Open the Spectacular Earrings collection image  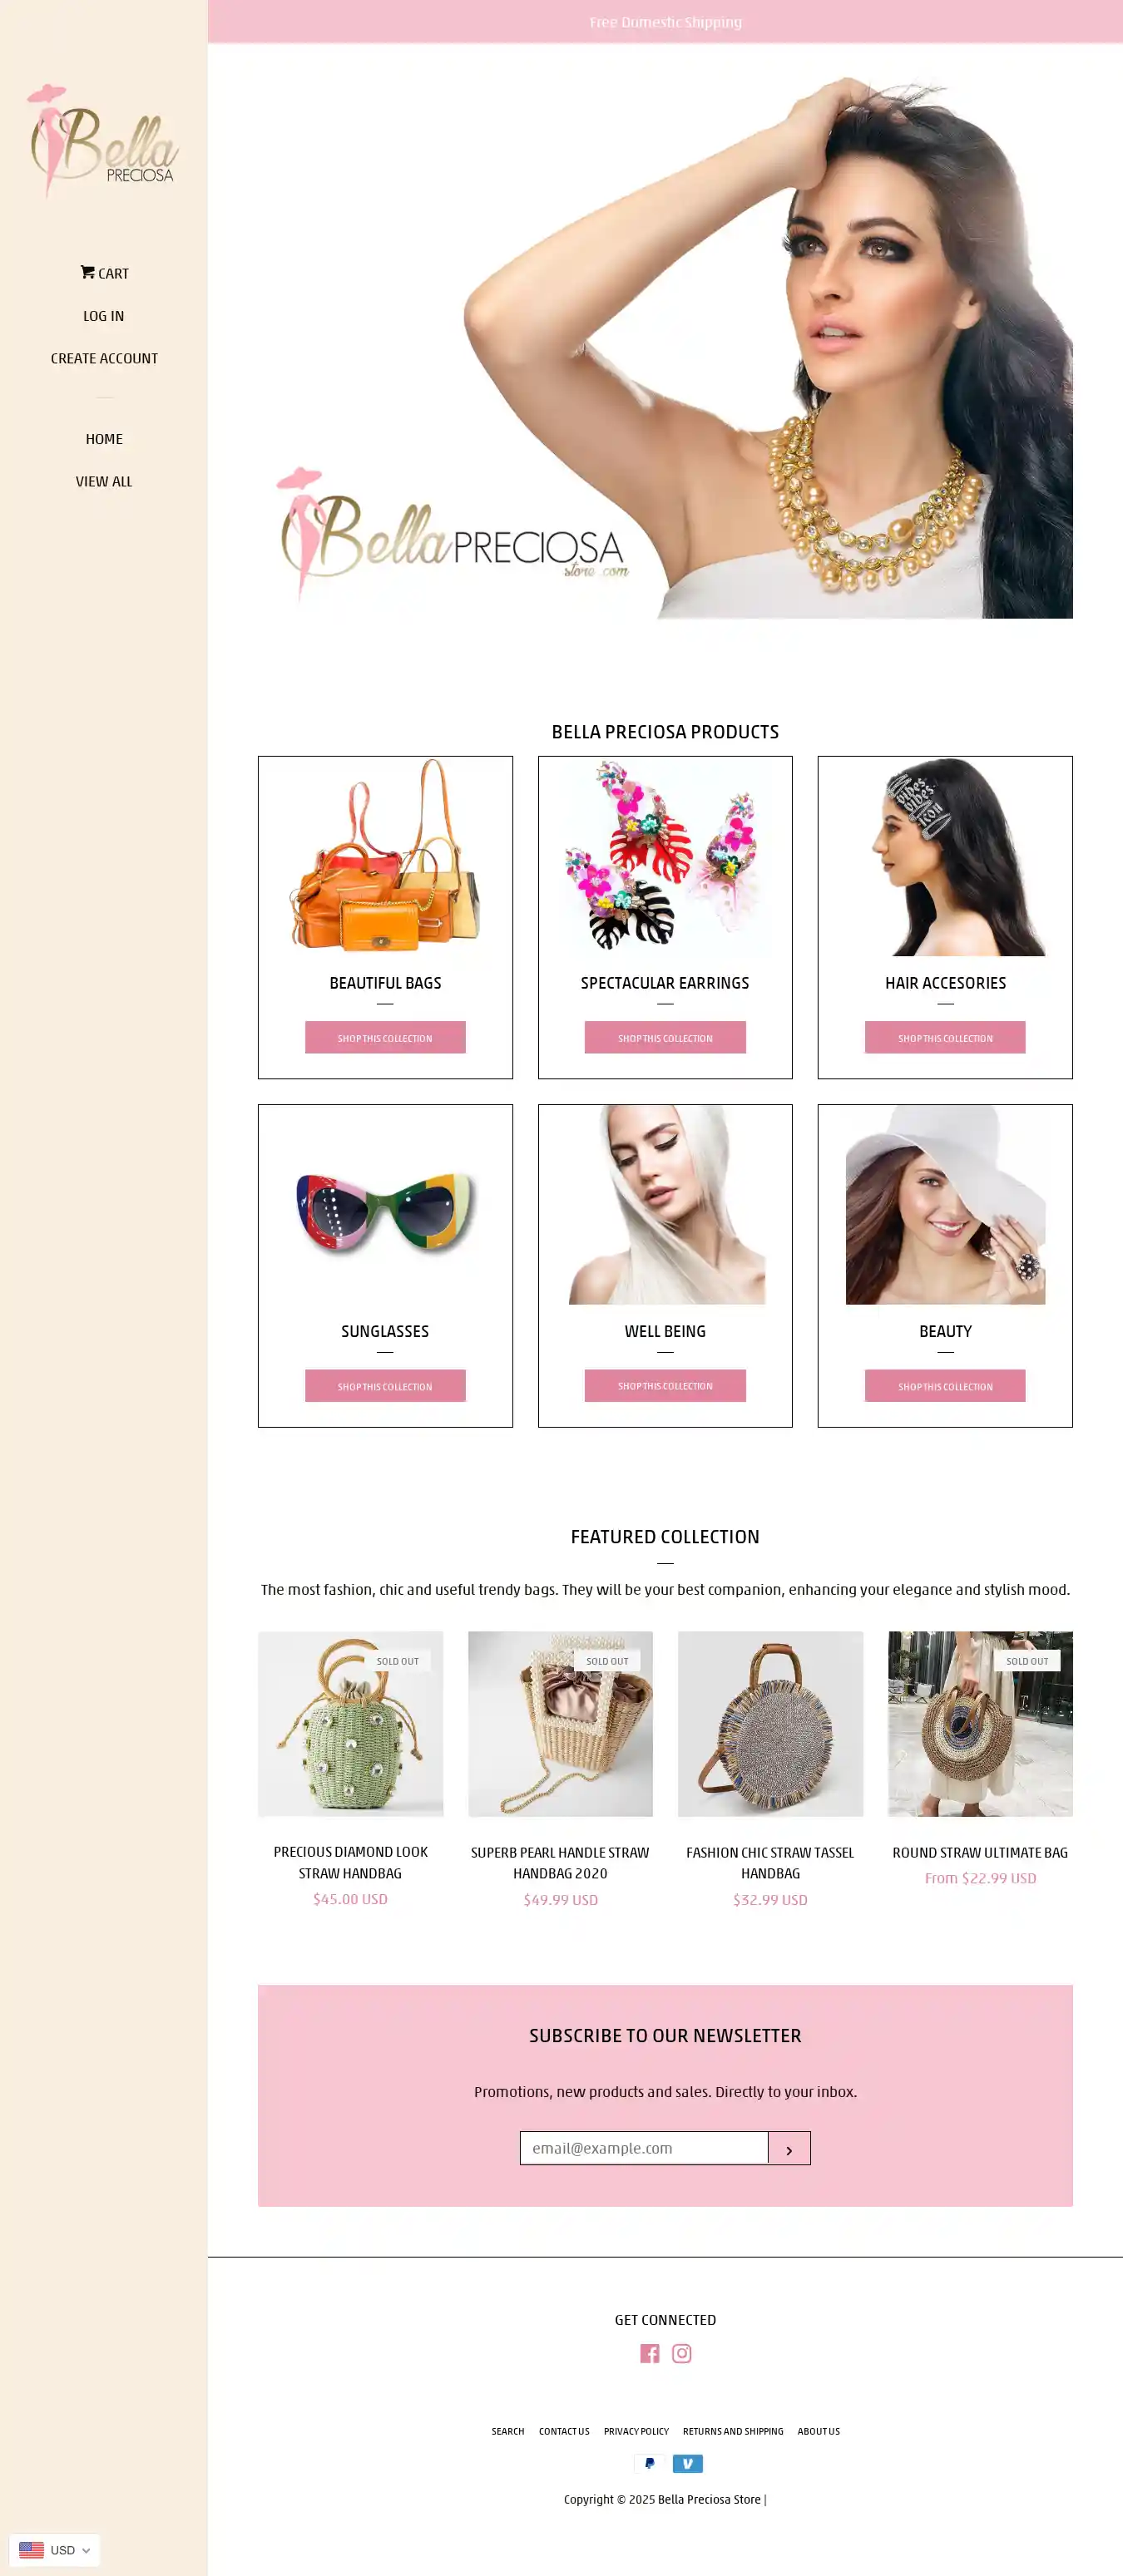[x=665, y=856]
